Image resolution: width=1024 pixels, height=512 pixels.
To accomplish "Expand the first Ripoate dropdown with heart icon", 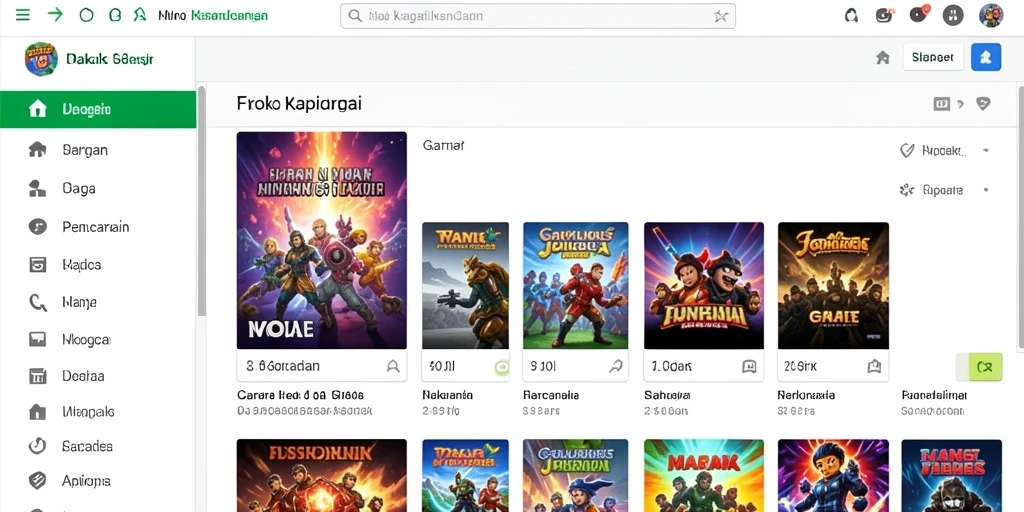I will click(985, 151).
